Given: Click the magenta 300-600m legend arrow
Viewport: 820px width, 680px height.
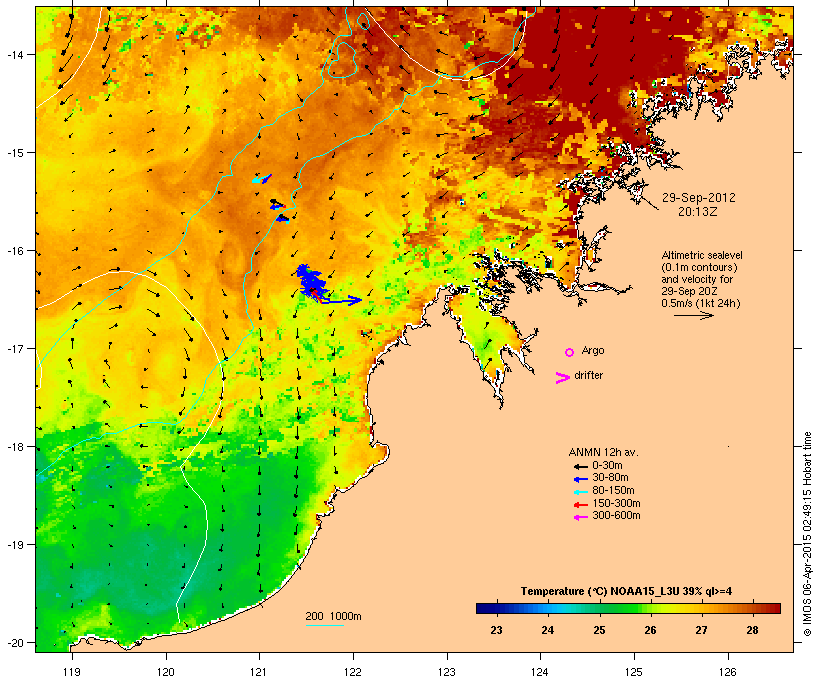Looking at the screenshot, I should (x=580, y=517).
